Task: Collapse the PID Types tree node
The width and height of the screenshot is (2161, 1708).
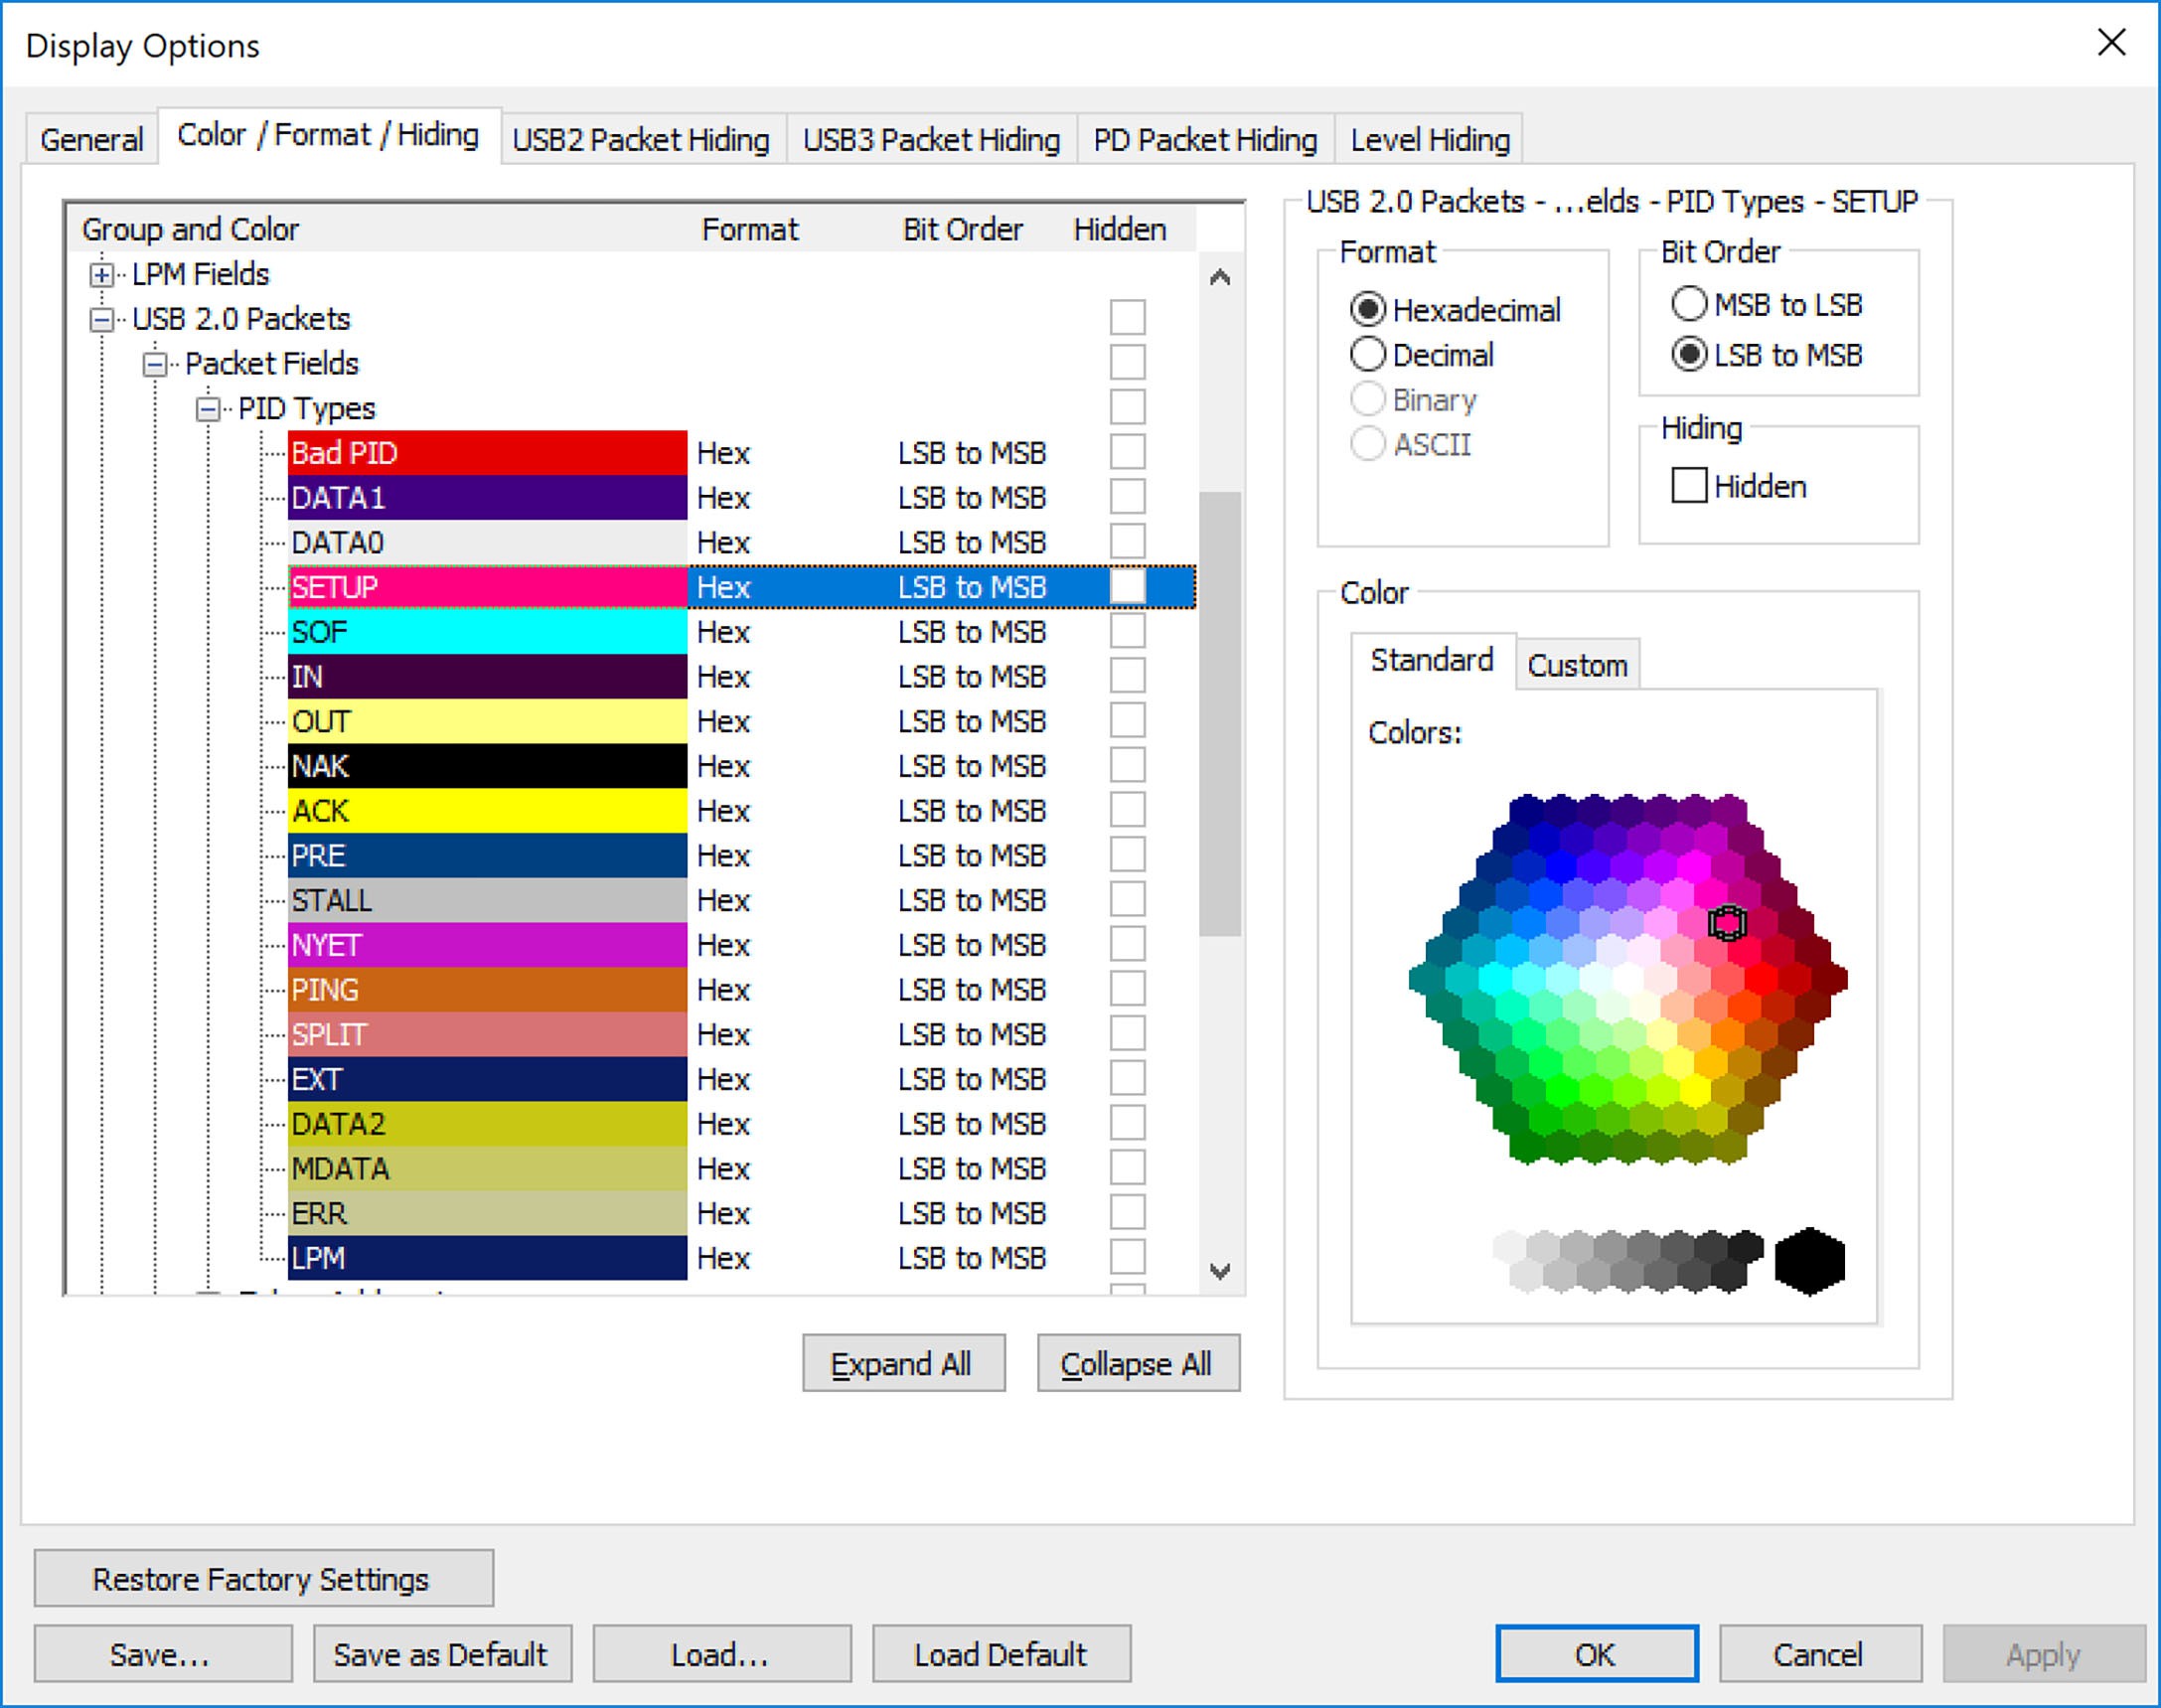Action: (x=207, y=409)
